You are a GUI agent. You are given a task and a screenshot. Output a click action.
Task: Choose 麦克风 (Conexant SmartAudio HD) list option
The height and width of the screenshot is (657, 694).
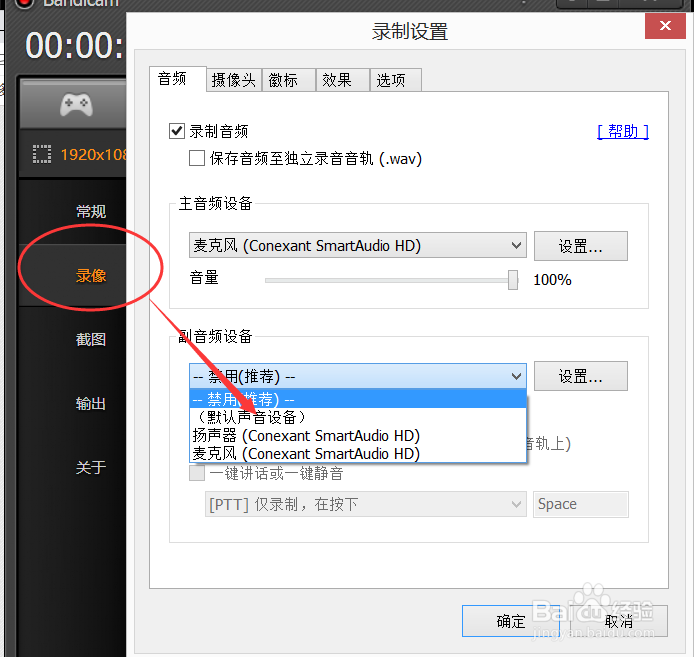(358, 454)
